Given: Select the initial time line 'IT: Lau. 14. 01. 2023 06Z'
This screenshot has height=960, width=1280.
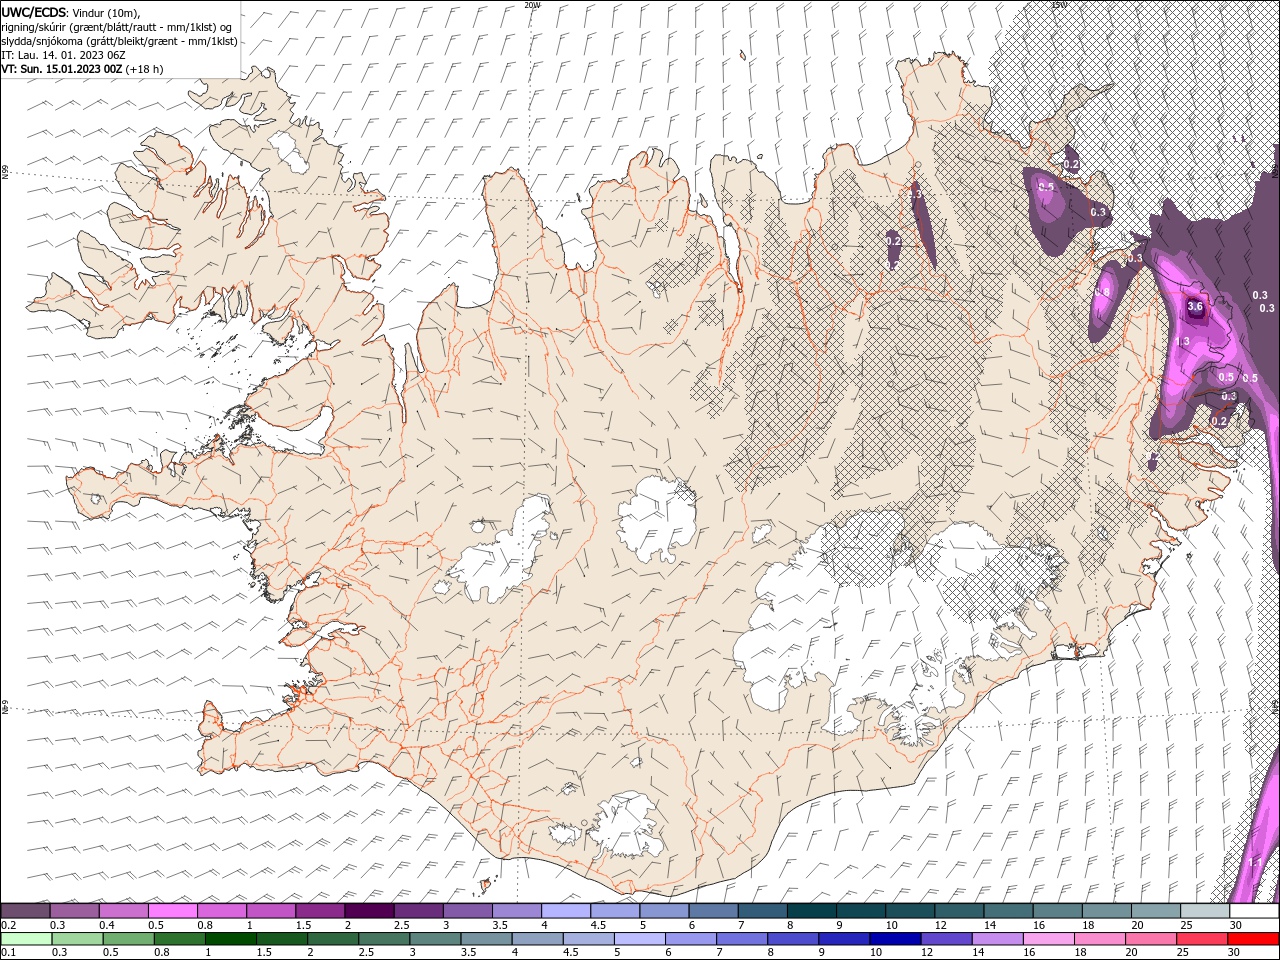Looking at the screenshot, I should 63,55.
